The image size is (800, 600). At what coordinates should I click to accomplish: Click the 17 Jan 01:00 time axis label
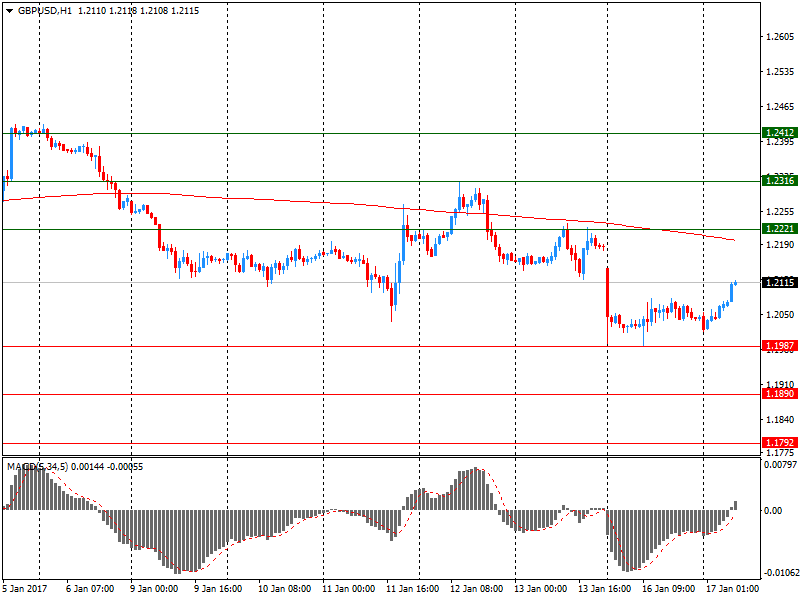tap(732, 589)
